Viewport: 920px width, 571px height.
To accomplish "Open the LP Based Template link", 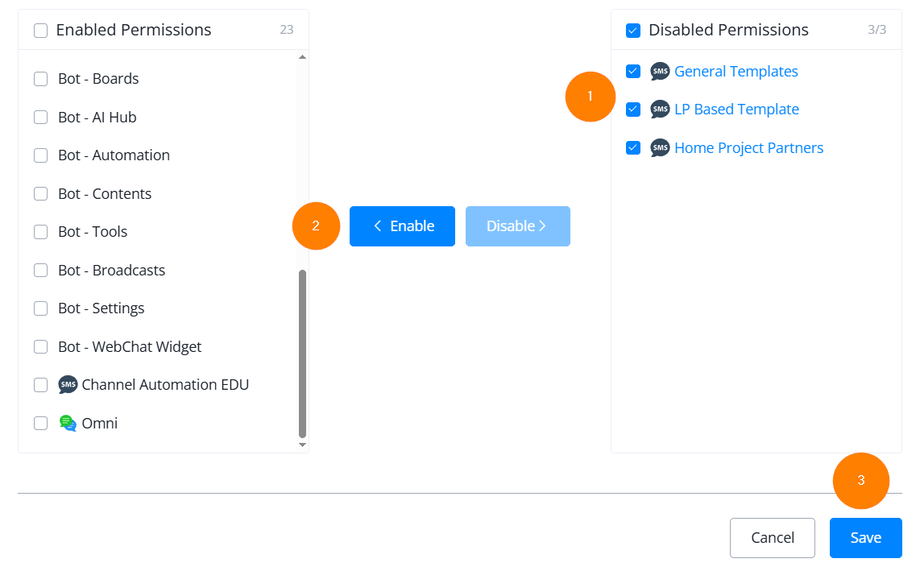I will tap(736, 110).
